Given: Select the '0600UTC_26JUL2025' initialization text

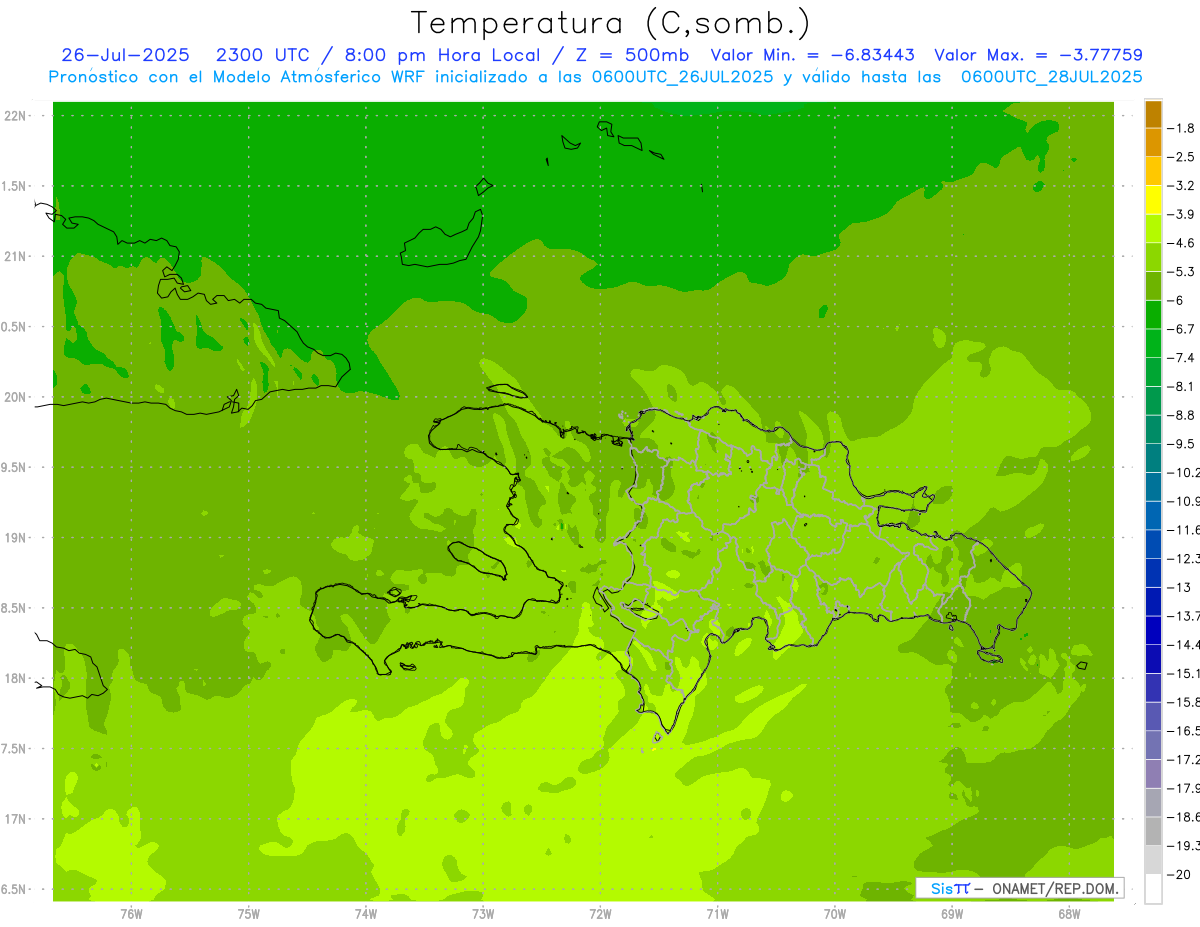Looking at the screenshot, I should tap(682, 77).
